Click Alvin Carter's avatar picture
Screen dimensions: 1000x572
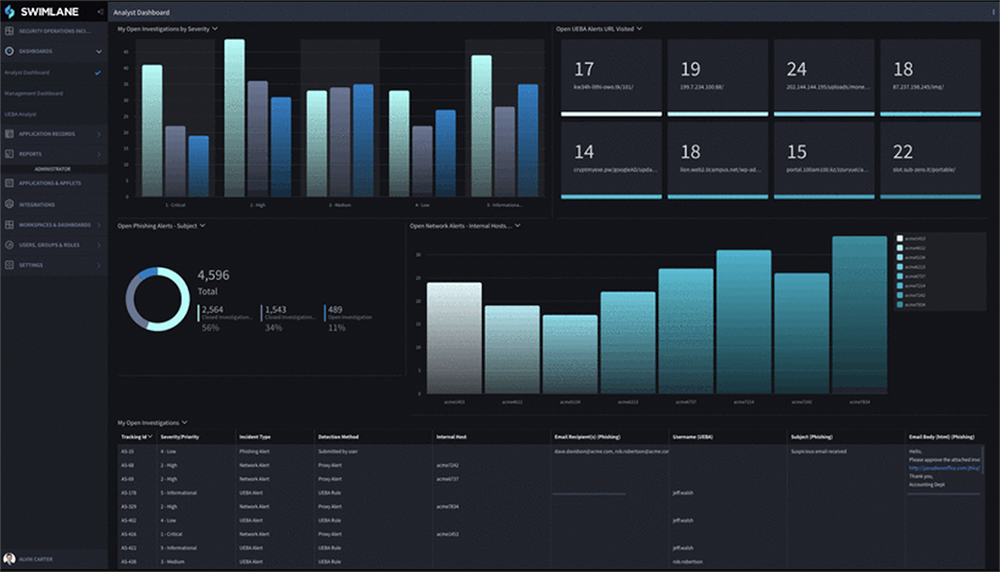tap(9, 559)
